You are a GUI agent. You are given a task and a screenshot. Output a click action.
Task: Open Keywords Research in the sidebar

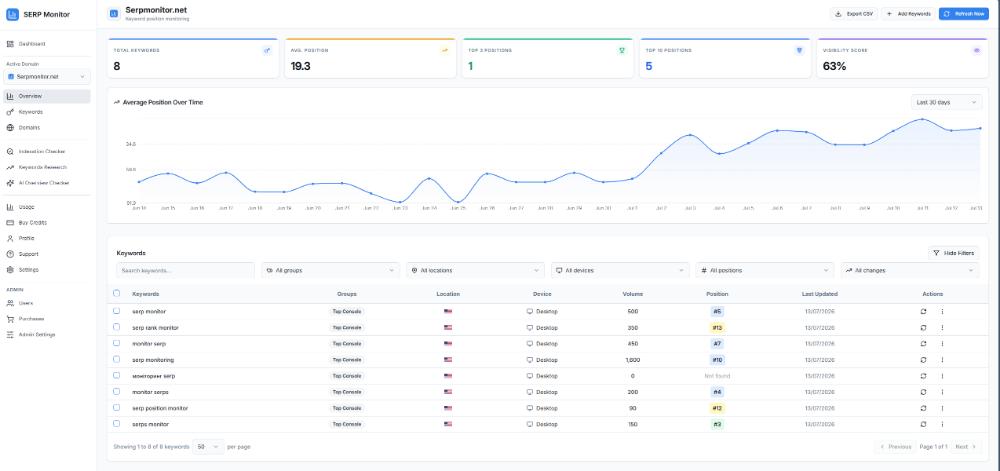47,167
